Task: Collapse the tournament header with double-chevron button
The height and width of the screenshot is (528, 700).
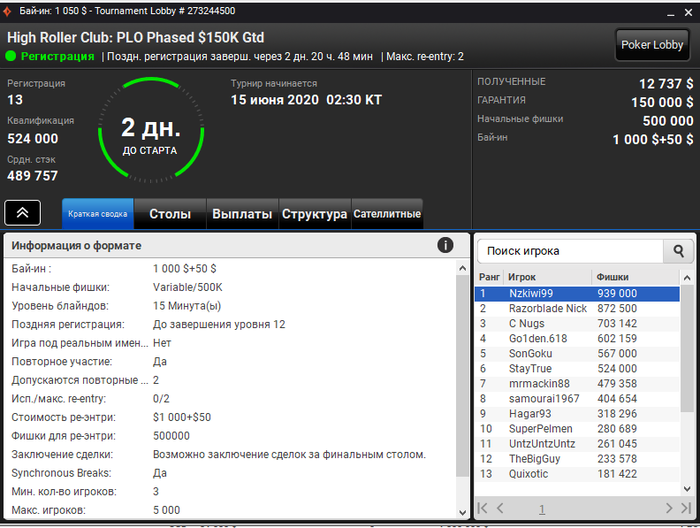Action: point(22,213)
